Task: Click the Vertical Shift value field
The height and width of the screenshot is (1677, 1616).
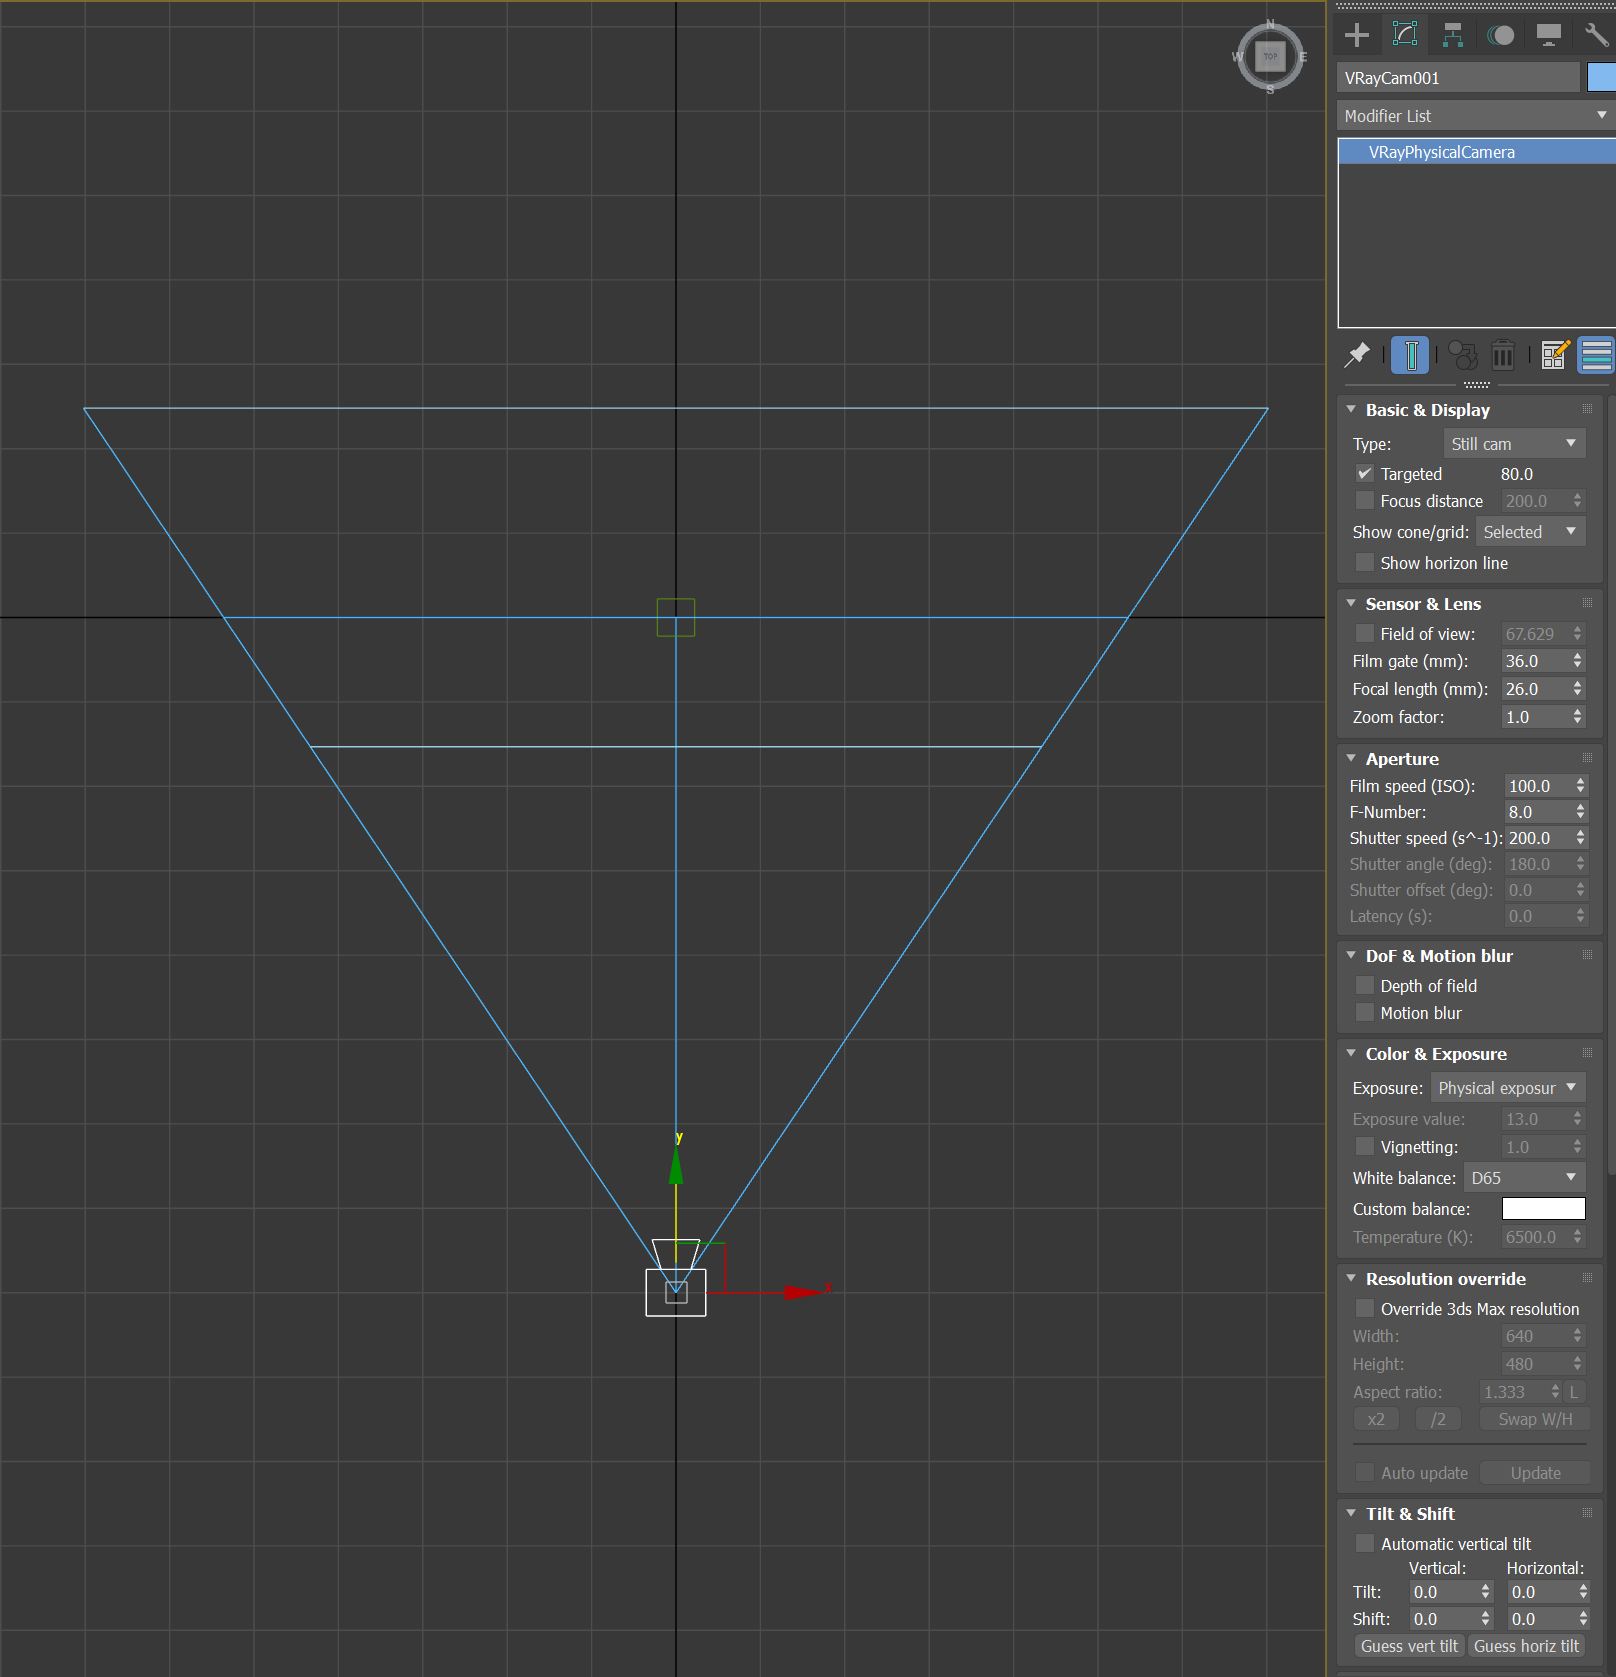Action: (x=1442, y=1619)
